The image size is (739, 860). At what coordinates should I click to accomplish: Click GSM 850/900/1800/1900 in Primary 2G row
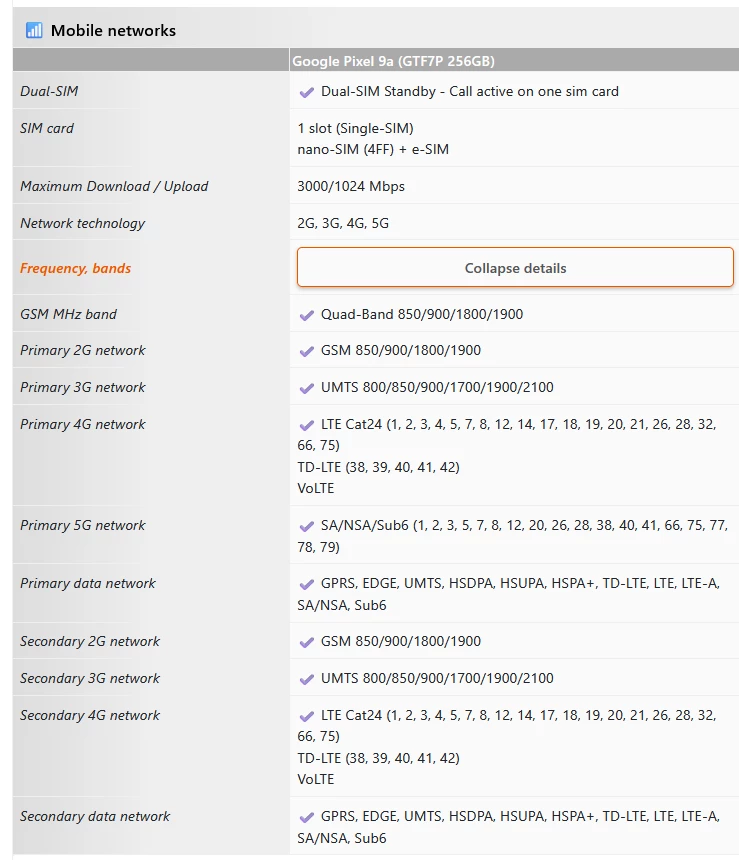point(401,350)
